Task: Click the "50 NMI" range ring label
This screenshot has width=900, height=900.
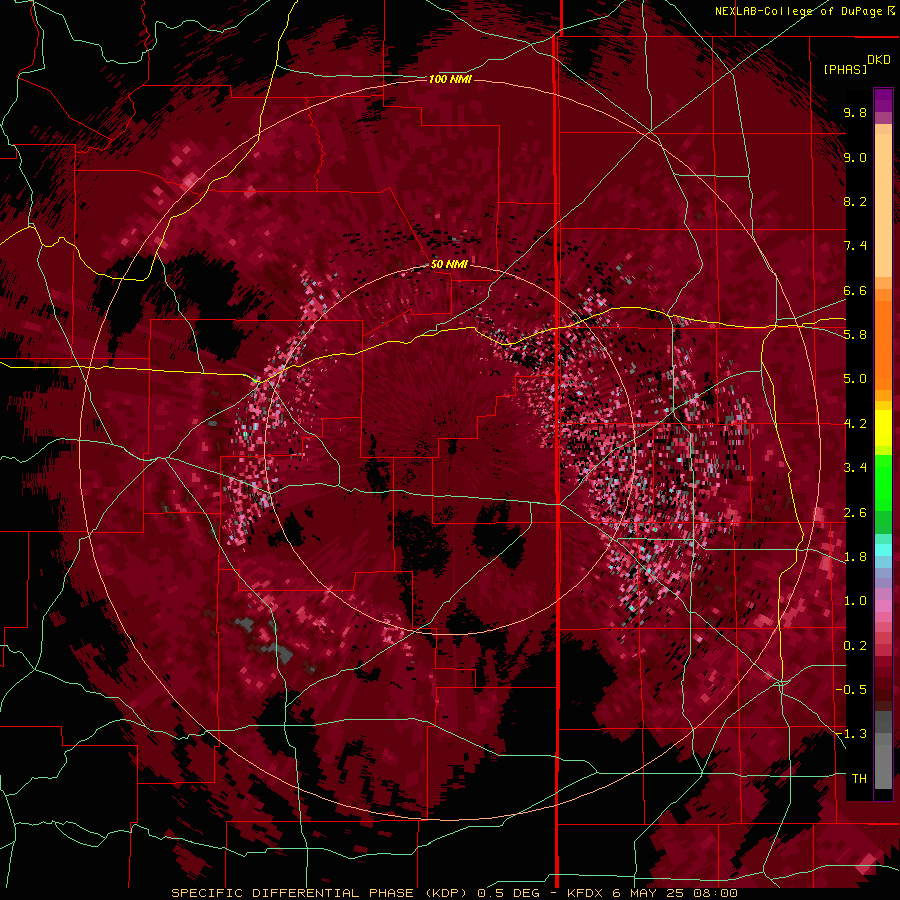Action: point(449,265)
